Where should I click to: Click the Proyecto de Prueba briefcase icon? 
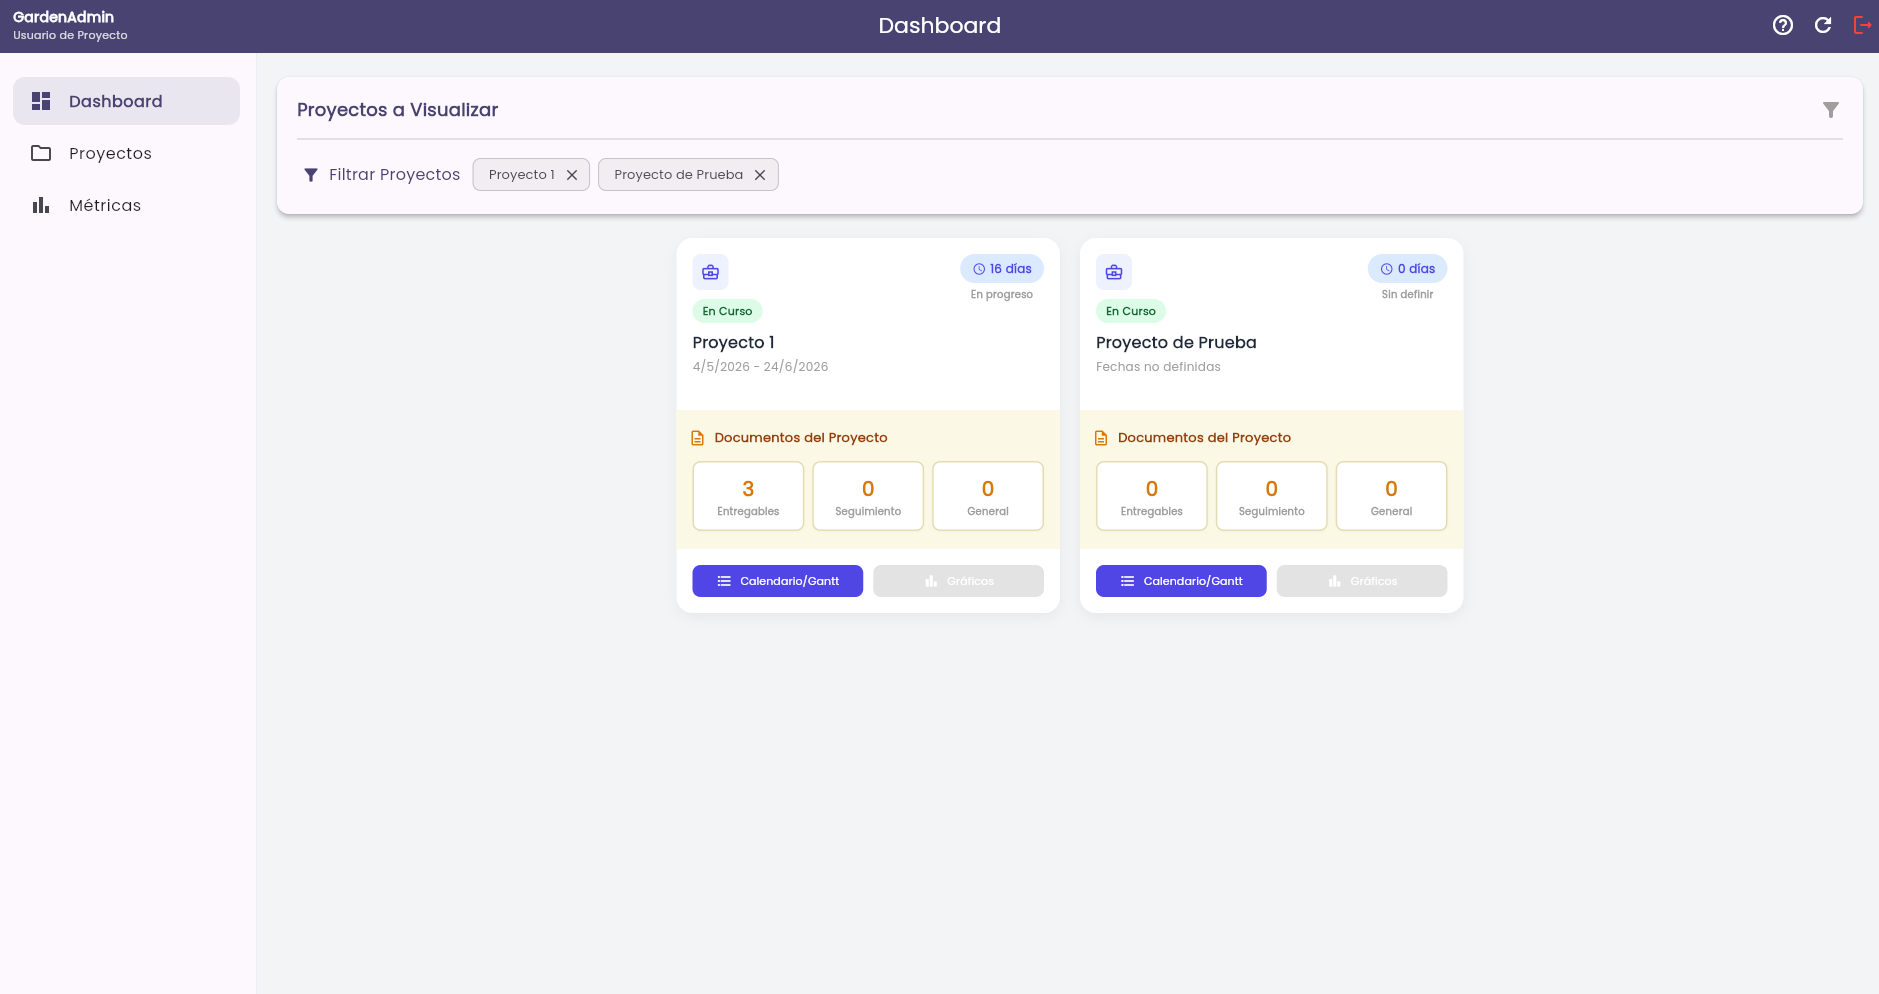click(1114, 272)
